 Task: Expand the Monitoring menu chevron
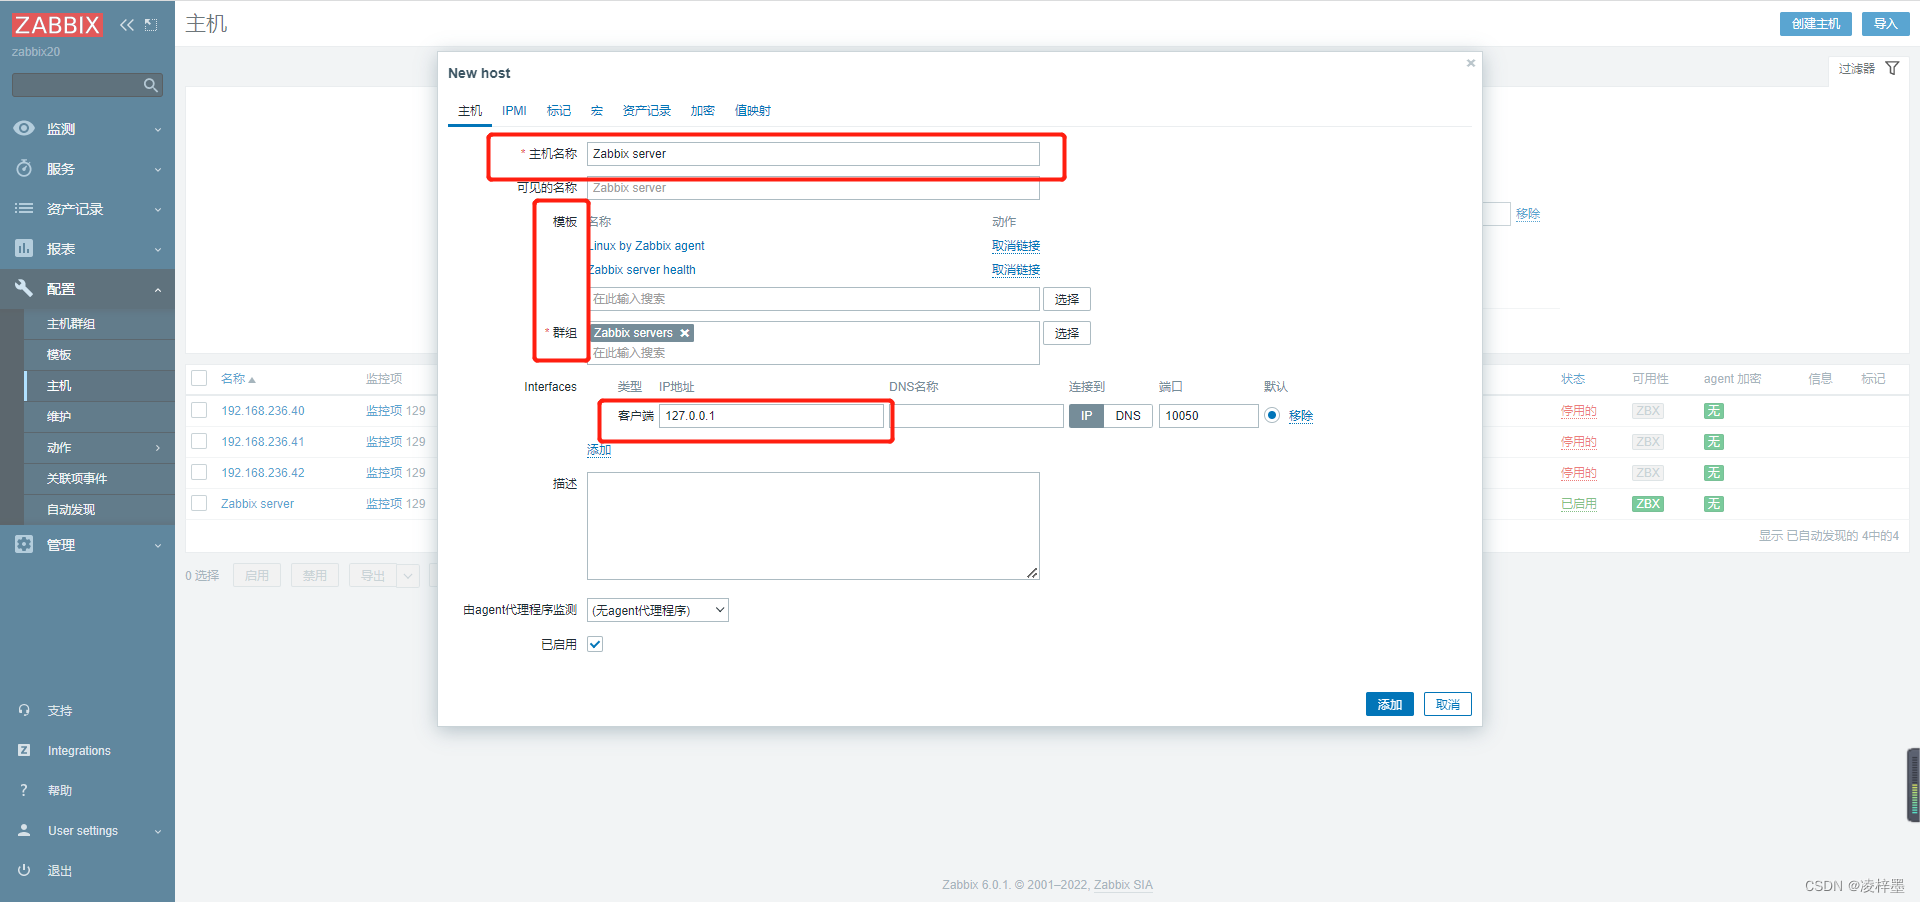[158, 130]
